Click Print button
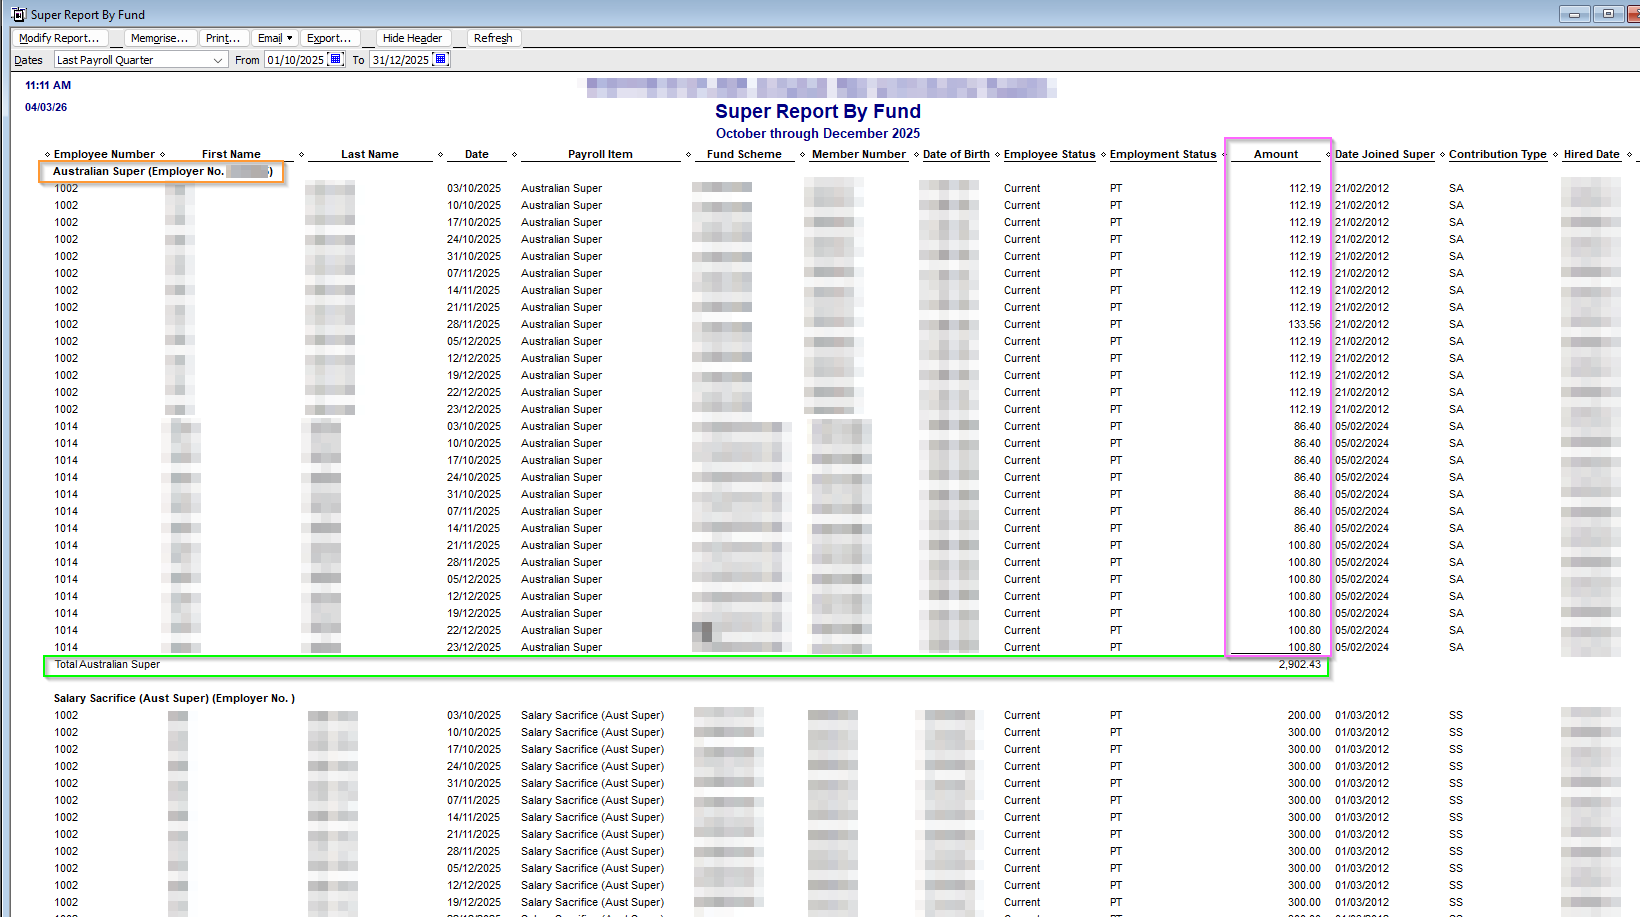The width and height of the screenshot is (1640, 917). coord(223,38)
